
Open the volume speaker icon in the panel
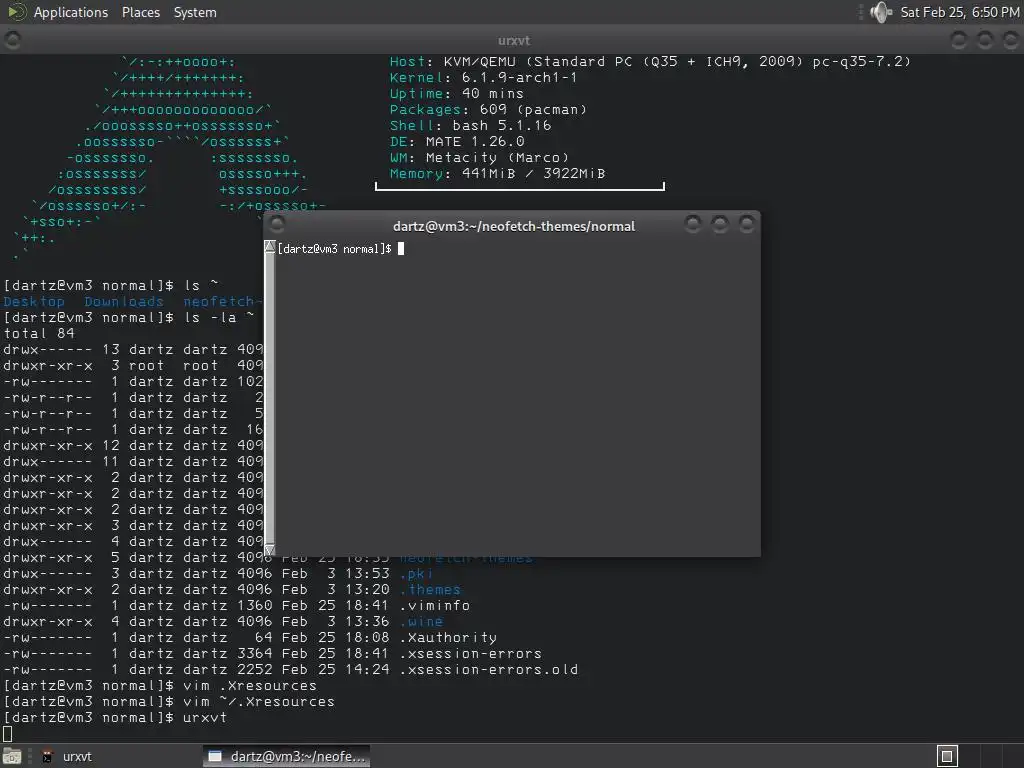point(880,12)
